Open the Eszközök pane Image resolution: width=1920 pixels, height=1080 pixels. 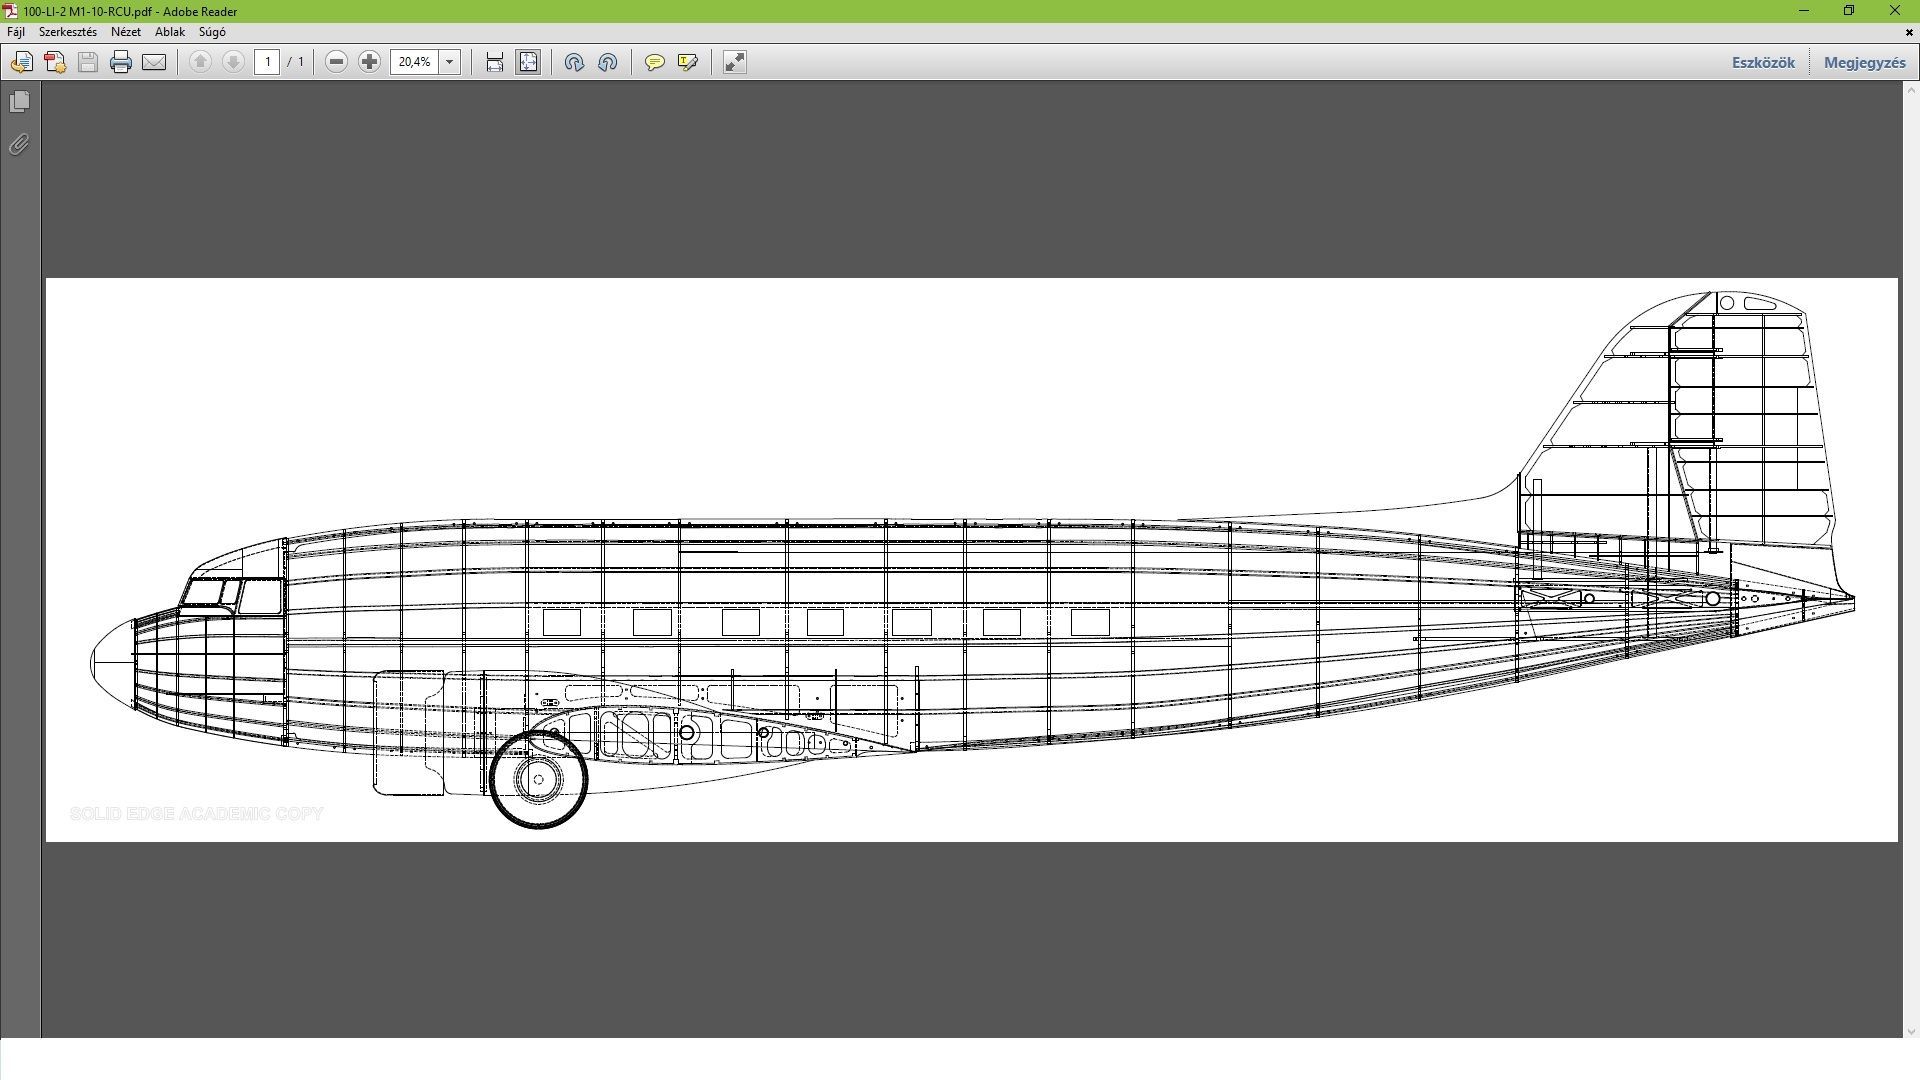point(1763,62)
